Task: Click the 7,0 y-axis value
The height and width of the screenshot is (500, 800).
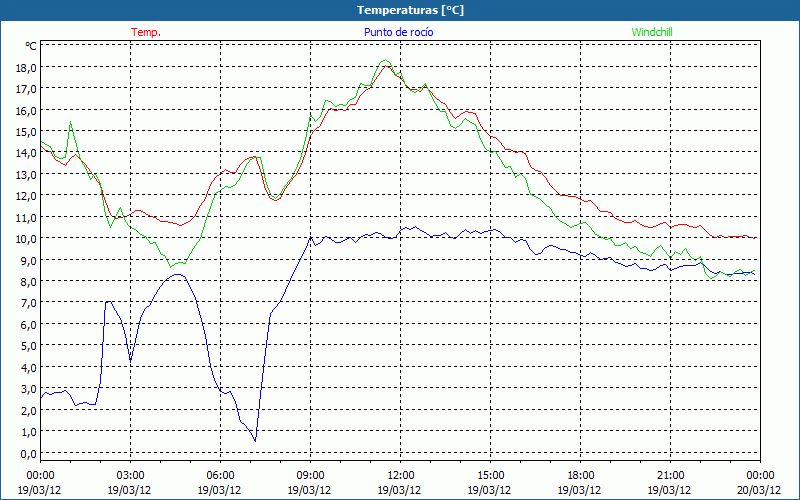Action: pos(29,303)
